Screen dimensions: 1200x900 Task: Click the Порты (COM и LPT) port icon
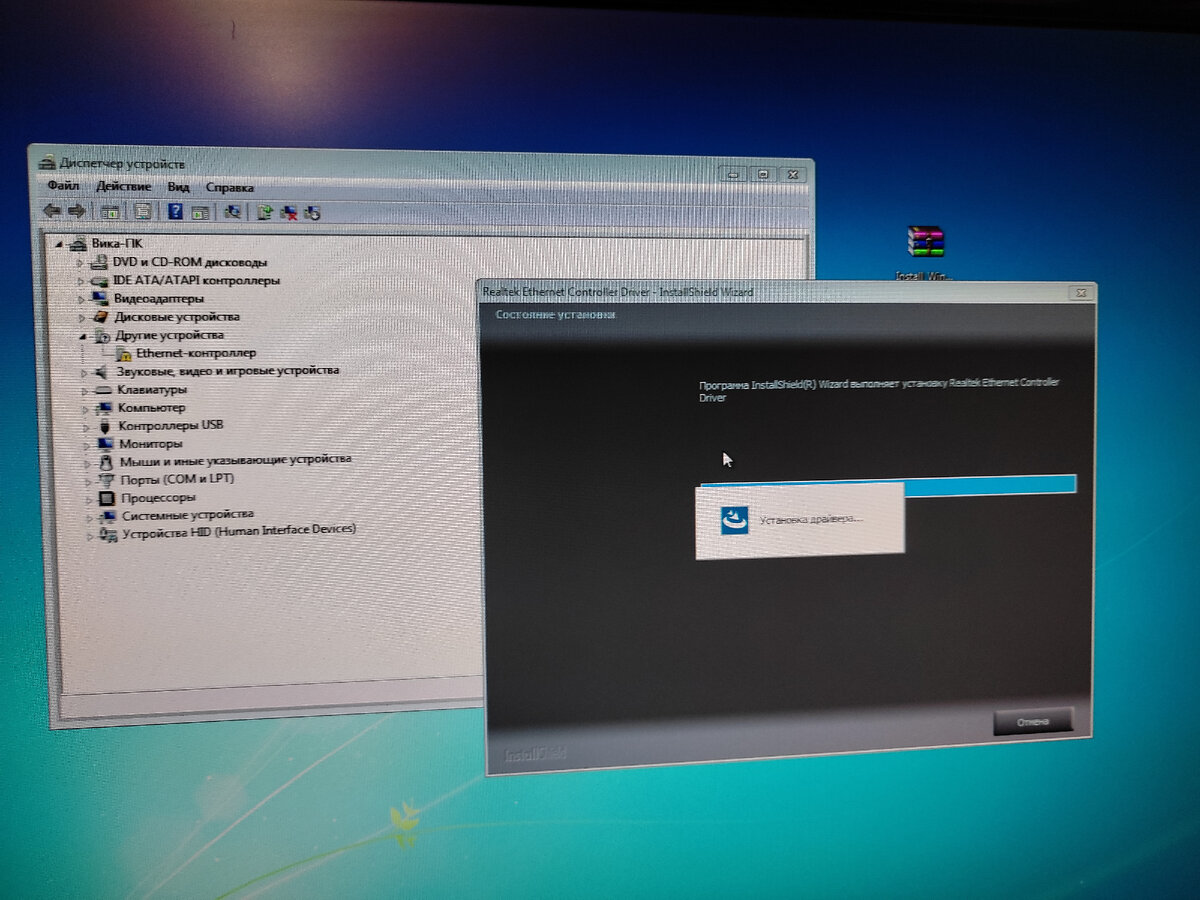(x=107, y=480)
